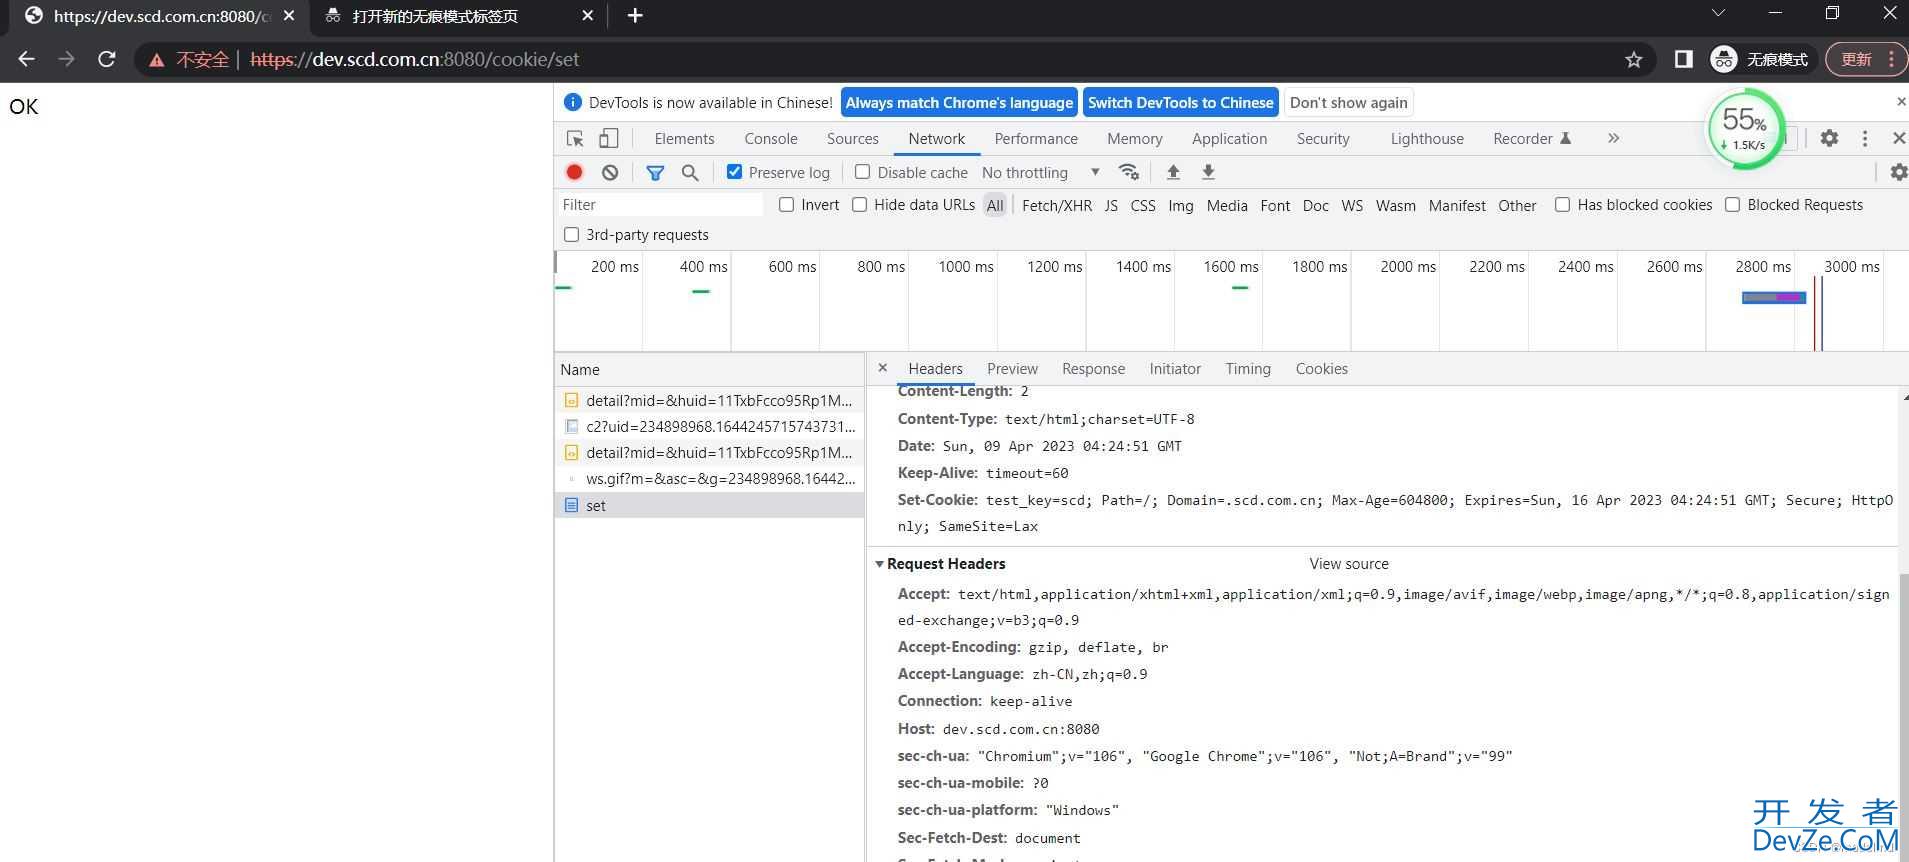Open the Cookies details tab
Viewport: 1909px width, 862px height.
tap(1322, 369)
